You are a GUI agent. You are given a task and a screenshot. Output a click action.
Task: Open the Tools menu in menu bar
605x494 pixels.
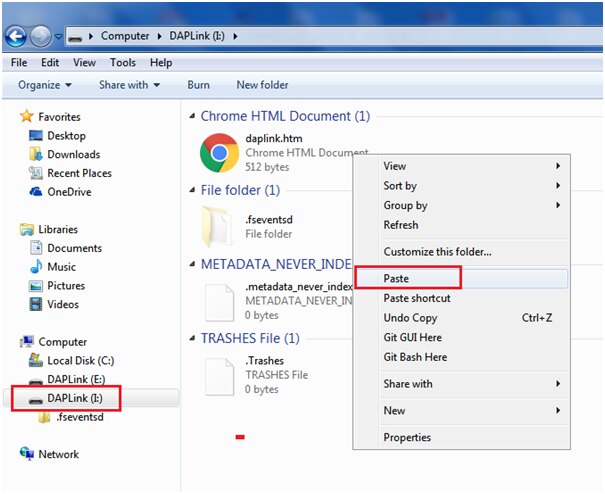coord(123,63)
